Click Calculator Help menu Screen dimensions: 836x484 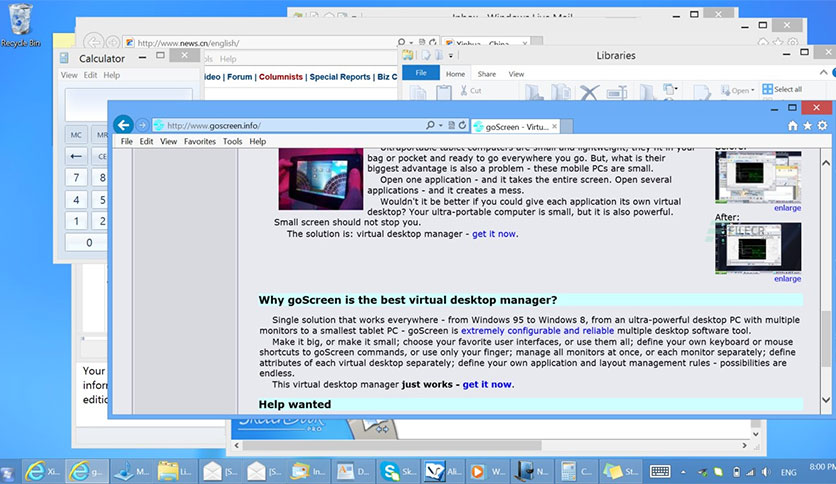tap(111, 75)
